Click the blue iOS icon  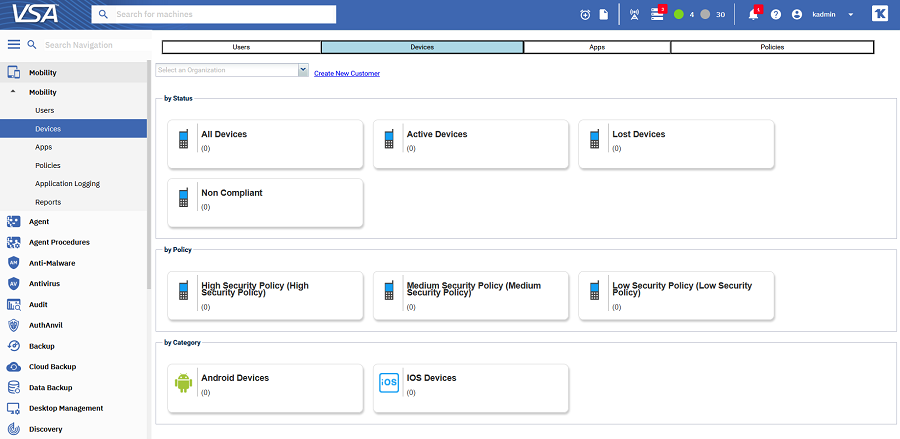click(389, 383)
